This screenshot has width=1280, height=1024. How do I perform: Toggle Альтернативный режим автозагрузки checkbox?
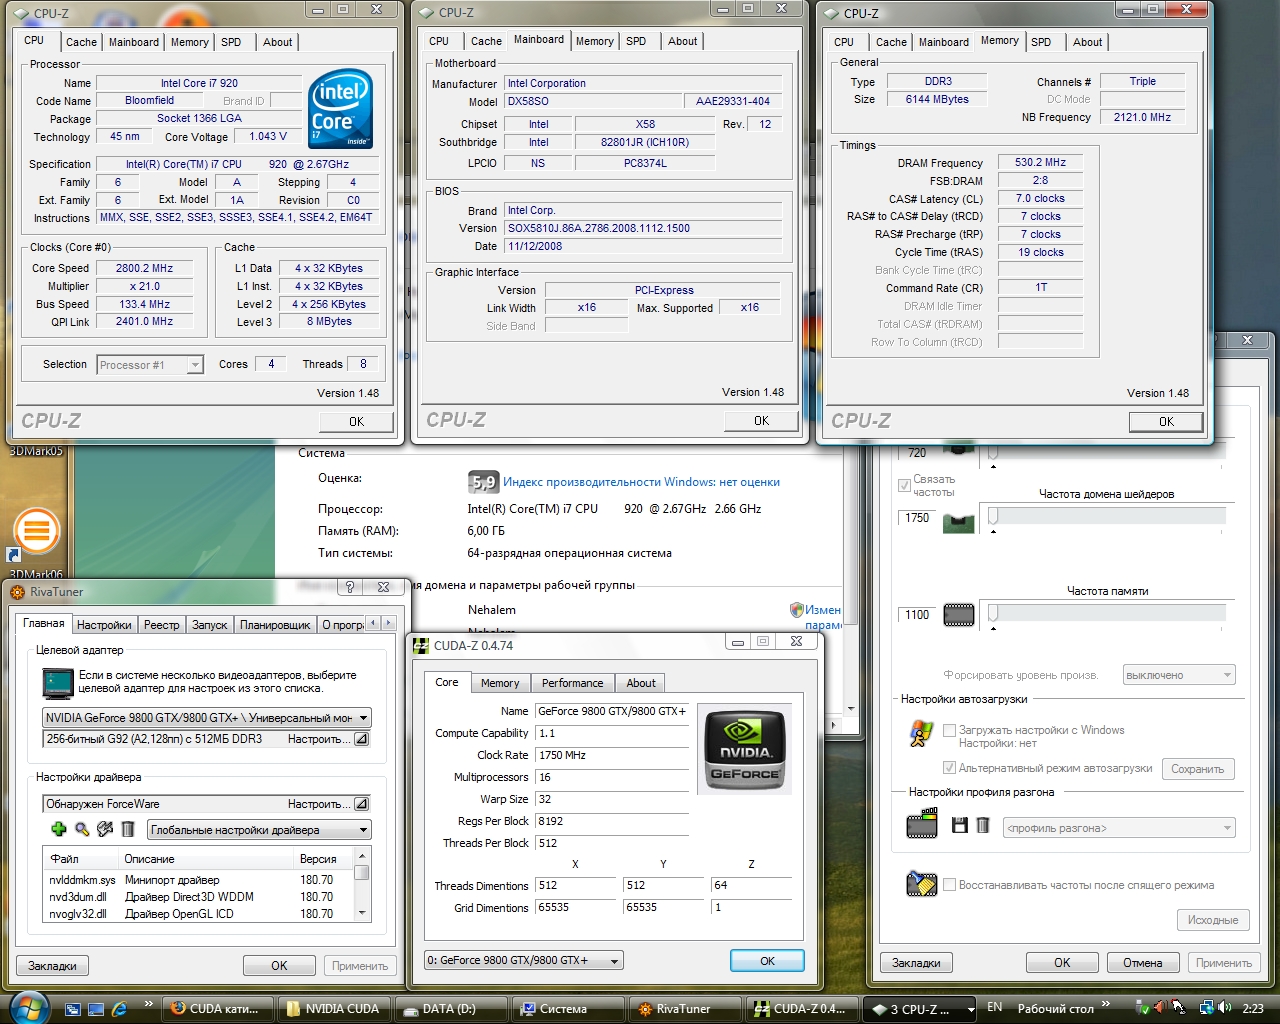[x=949, y=768]
